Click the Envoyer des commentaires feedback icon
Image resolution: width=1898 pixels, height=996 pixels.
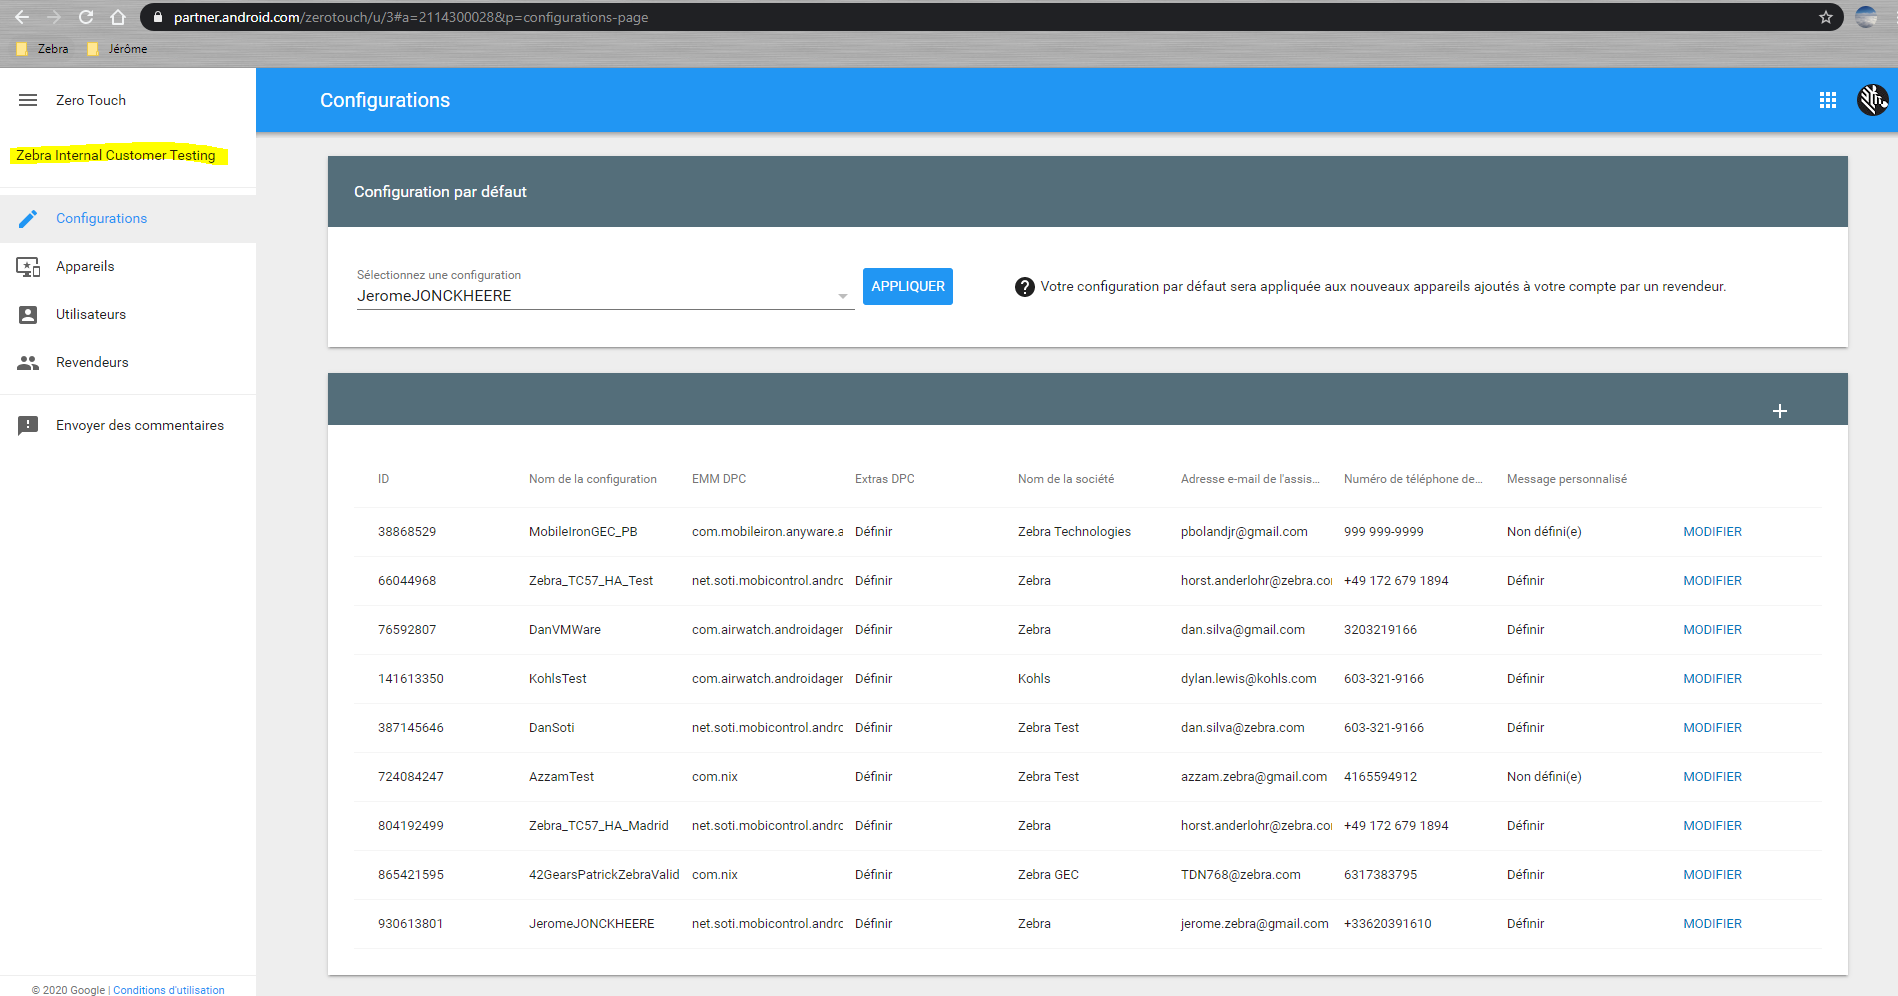[29, 425]
